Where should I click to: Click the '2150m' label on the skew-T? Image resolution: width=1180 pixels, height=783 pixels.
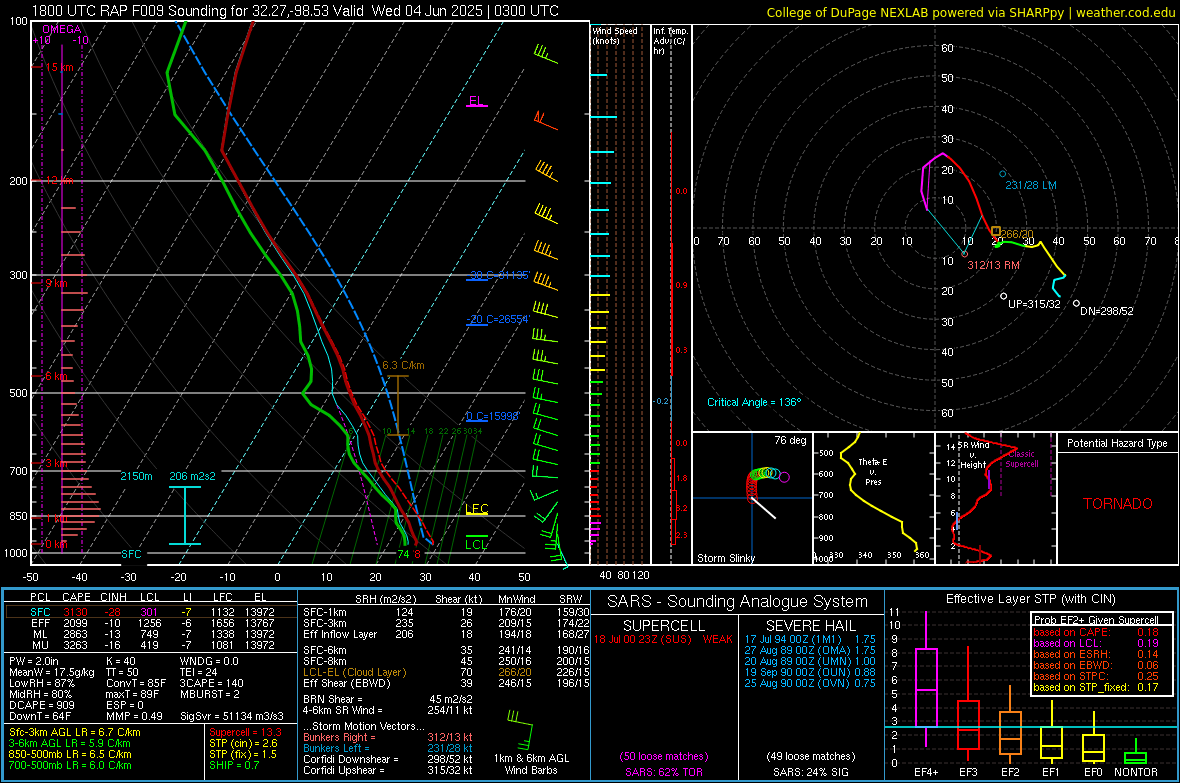click(x=136, y=476)
